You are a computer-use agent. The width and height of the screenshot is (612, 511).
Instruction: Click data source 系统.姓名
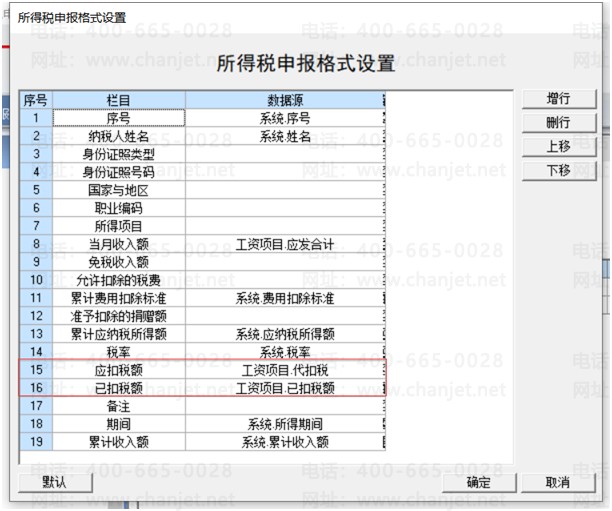[x=285, y=136]
